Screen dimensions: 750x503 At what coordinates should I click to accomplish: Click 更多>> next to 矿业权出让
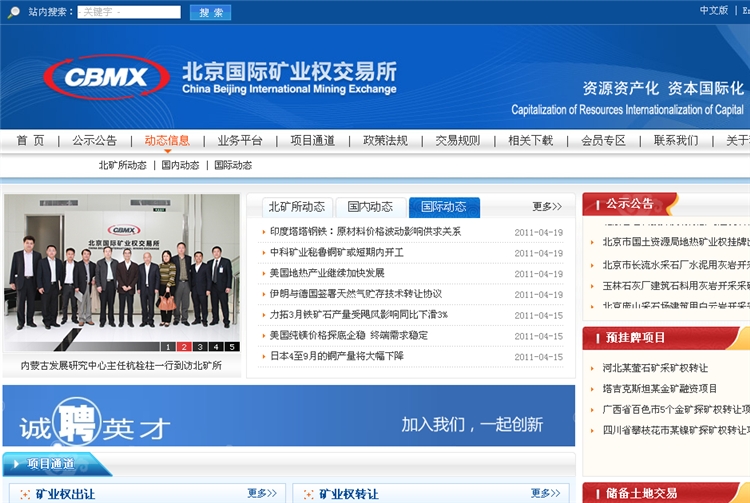[x=262, y=493]
